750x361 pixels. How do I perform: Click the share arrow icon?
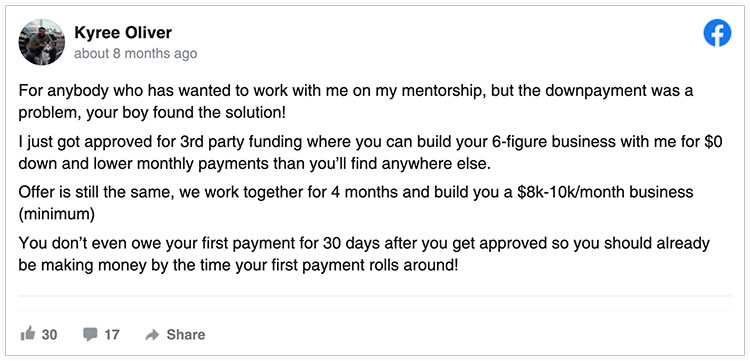(x=152, y=335)
